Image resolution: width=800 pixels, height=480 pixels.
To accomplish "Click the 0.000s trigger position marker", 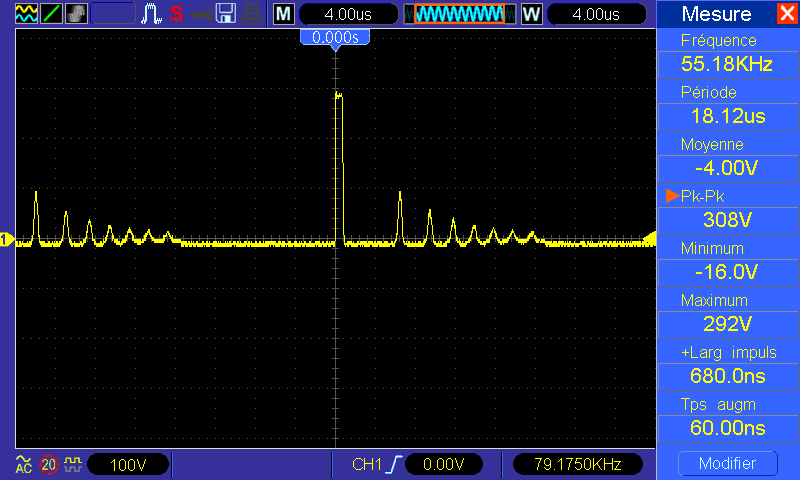I will tap(336, 37).
